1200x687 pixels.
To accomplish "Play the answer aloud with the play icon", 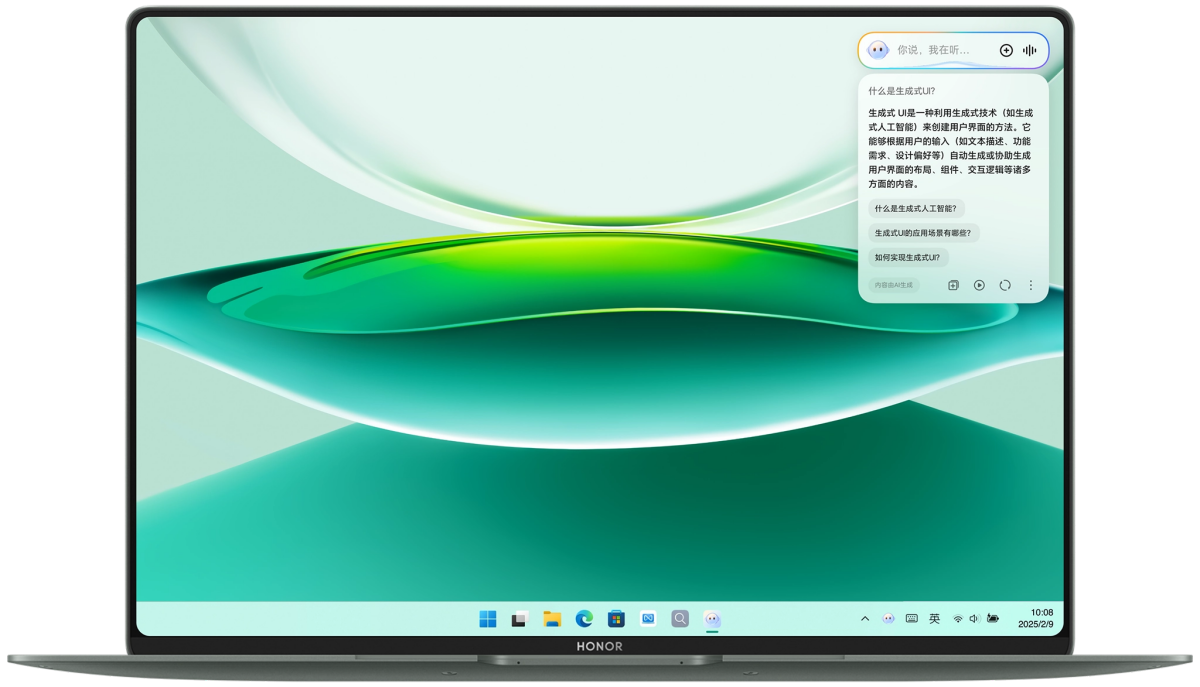I will click(x=979, y=285).
